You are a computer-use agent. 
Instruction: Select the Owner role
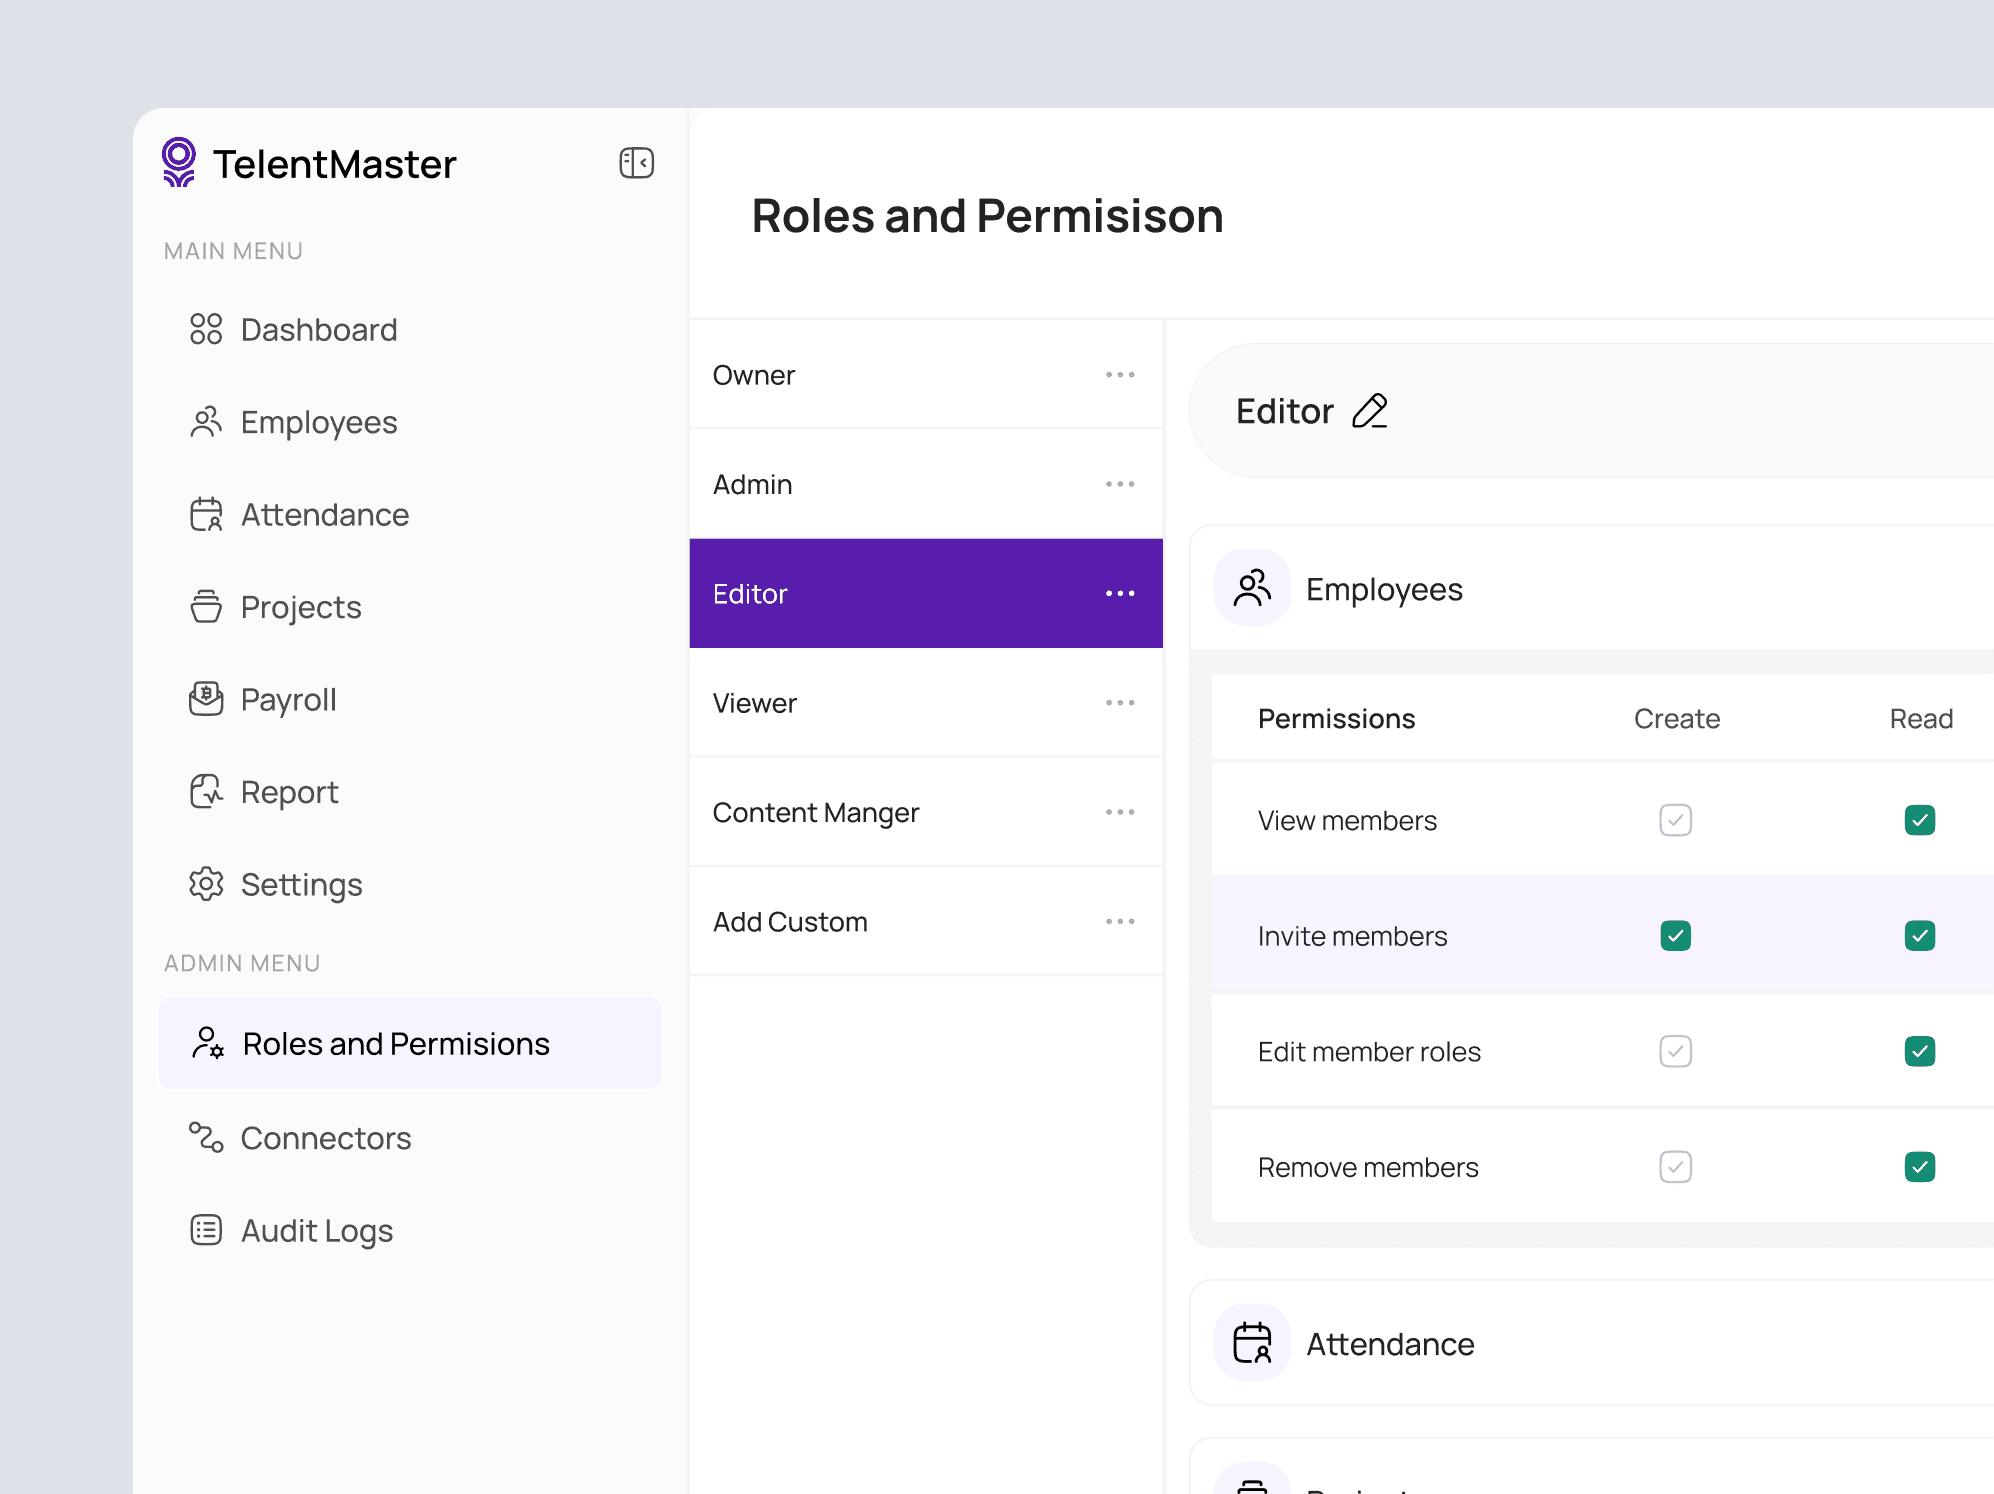tap(926, 375)
